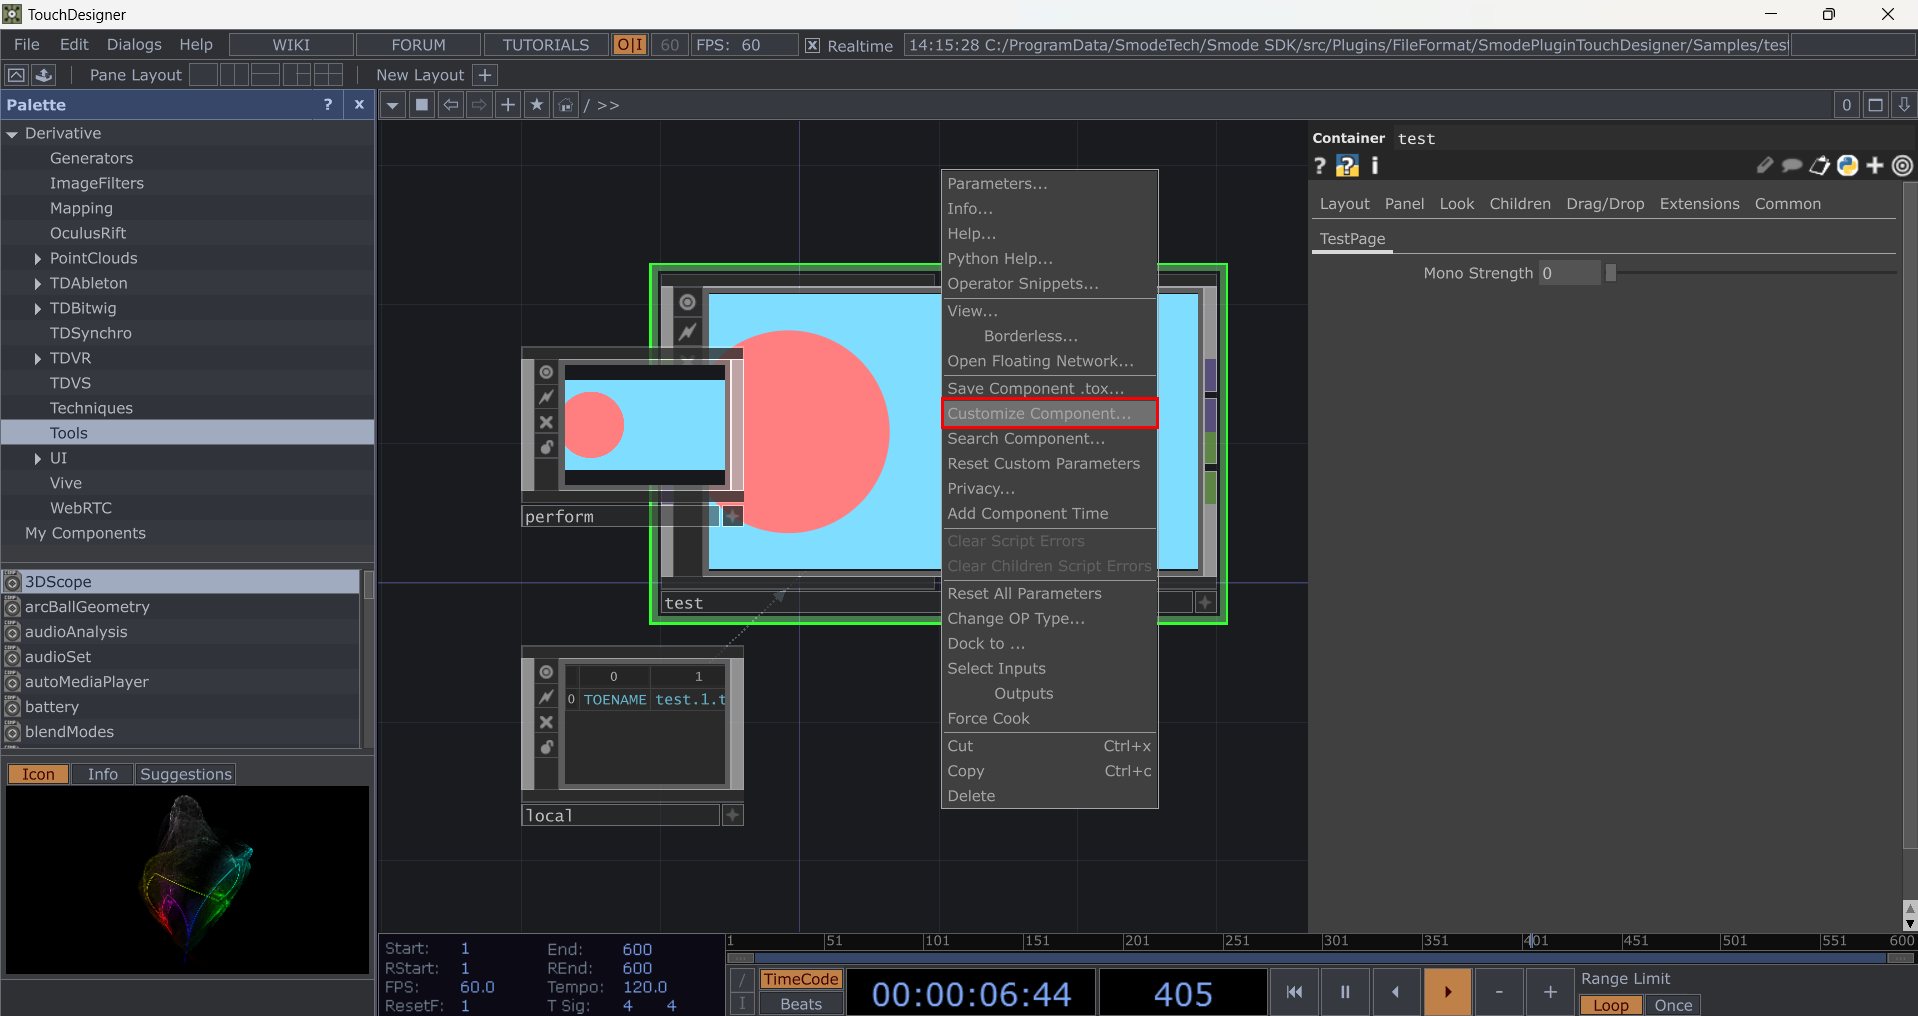Click the Python language icon in parameters
1918x1016 pixels.
point(1848,166)
